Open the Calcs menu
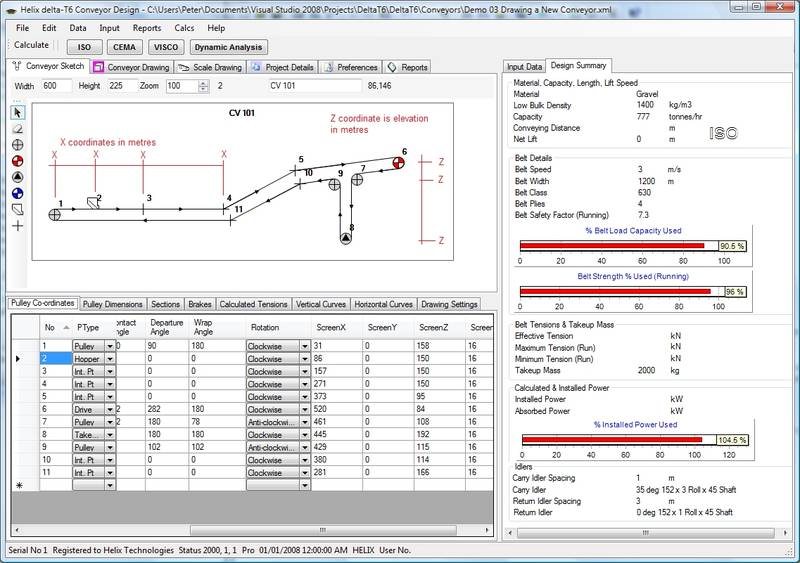Image resolution: width=800 pixels, height=563 pixels. coord(184,28)
